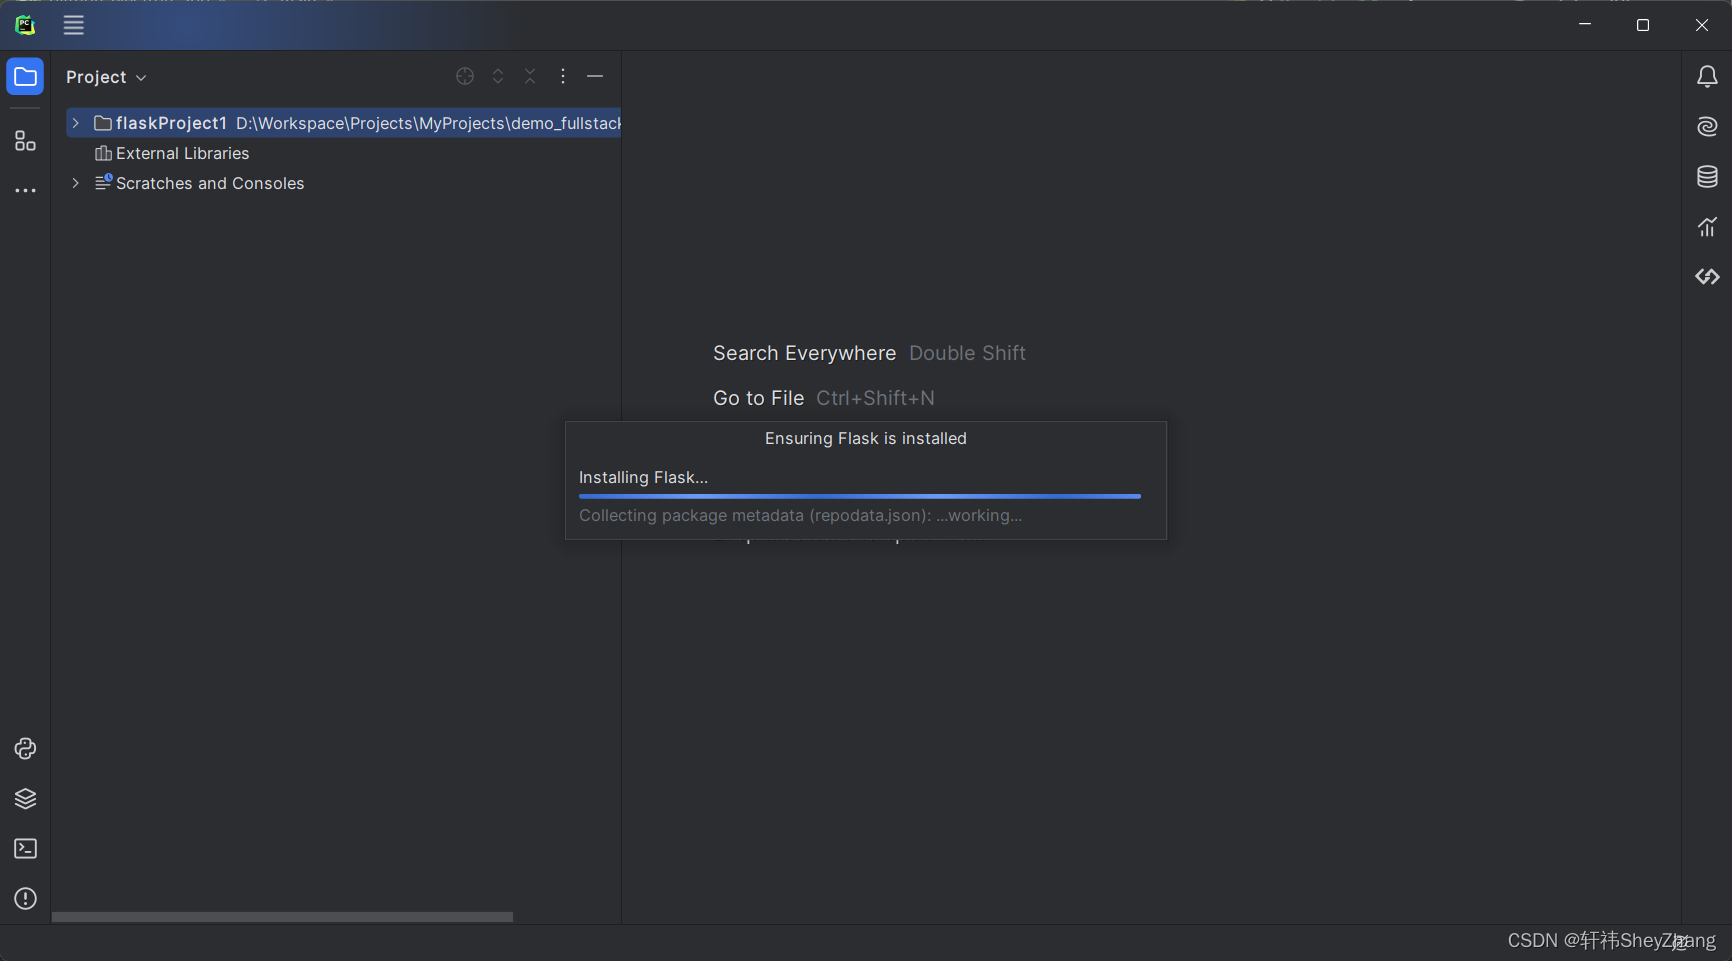The height and width of the screenshot is (961, 1732).
Task: Click the Installing Flask progress bar
Action: tap(860, 496)
